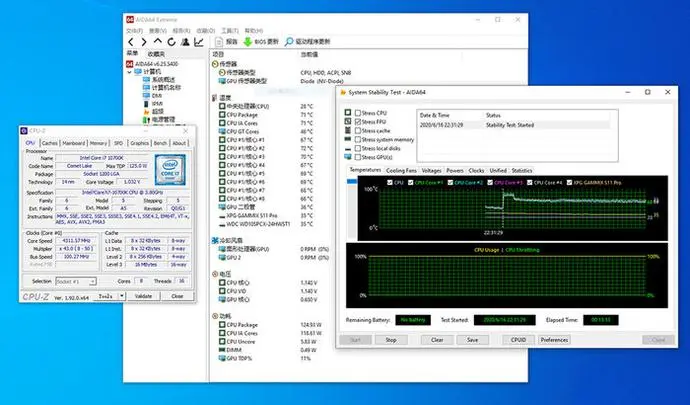Click the CPUID button in Stability Test
Viewport: 690px width, 405px height.
tap(519, 340)
